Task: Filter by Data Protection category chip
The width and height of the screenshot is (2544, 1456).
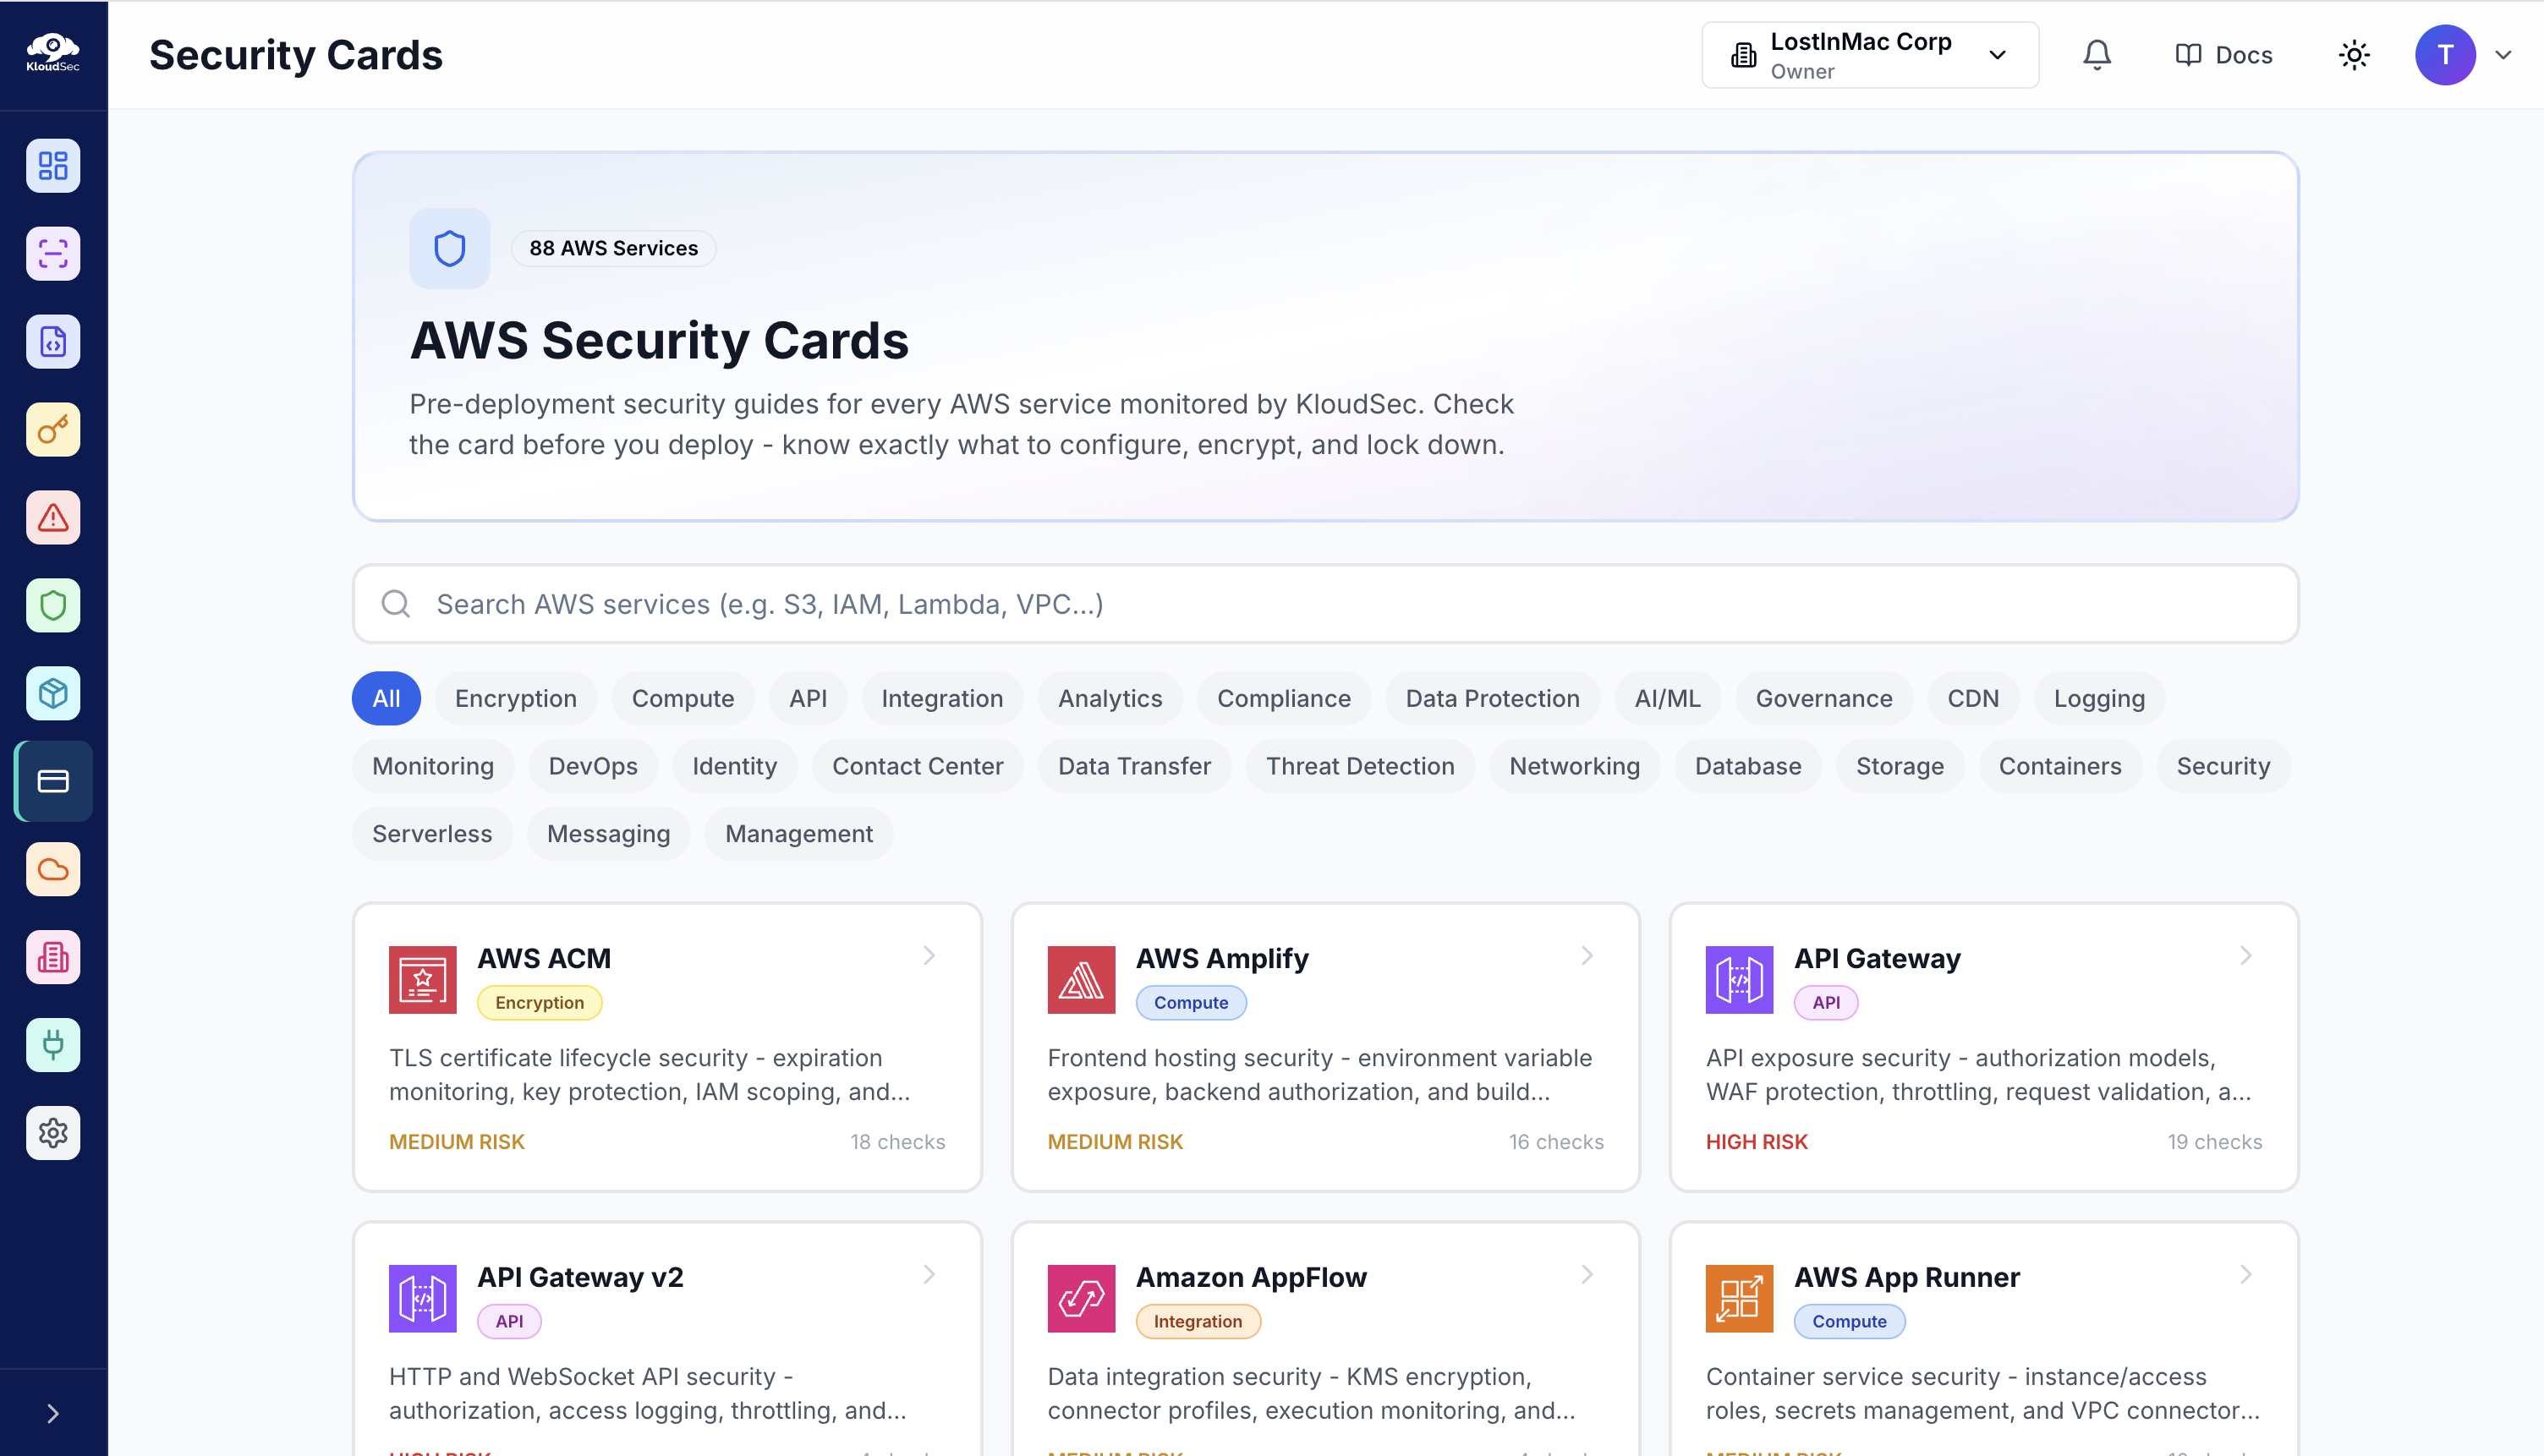Action: click(1492, 698)
